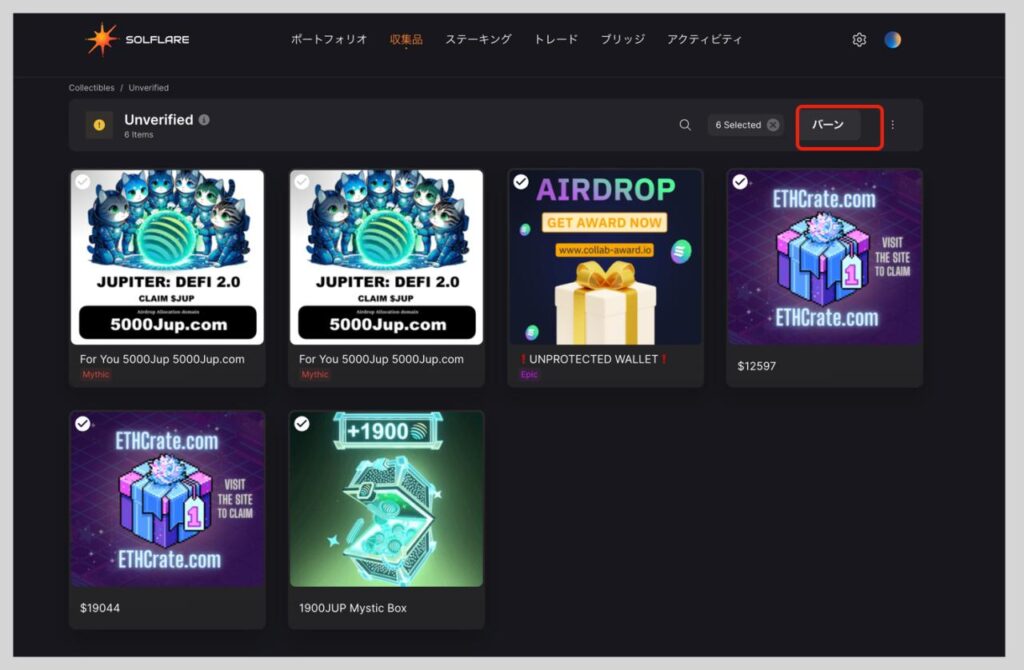Click the '1900JUP Mystic Box' title
The height and width of the screenshot is (670, 1024).
353,608
